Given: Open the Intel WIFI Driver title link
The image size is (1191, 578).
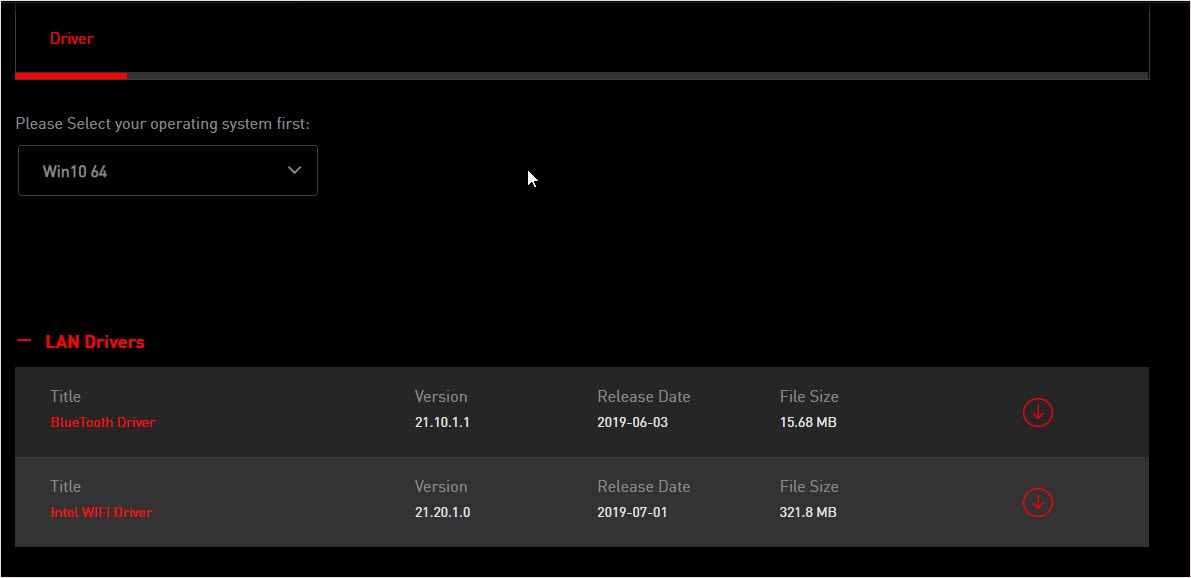Looking at the screenshot, I should pyautogui.click(x=101, y=512).
